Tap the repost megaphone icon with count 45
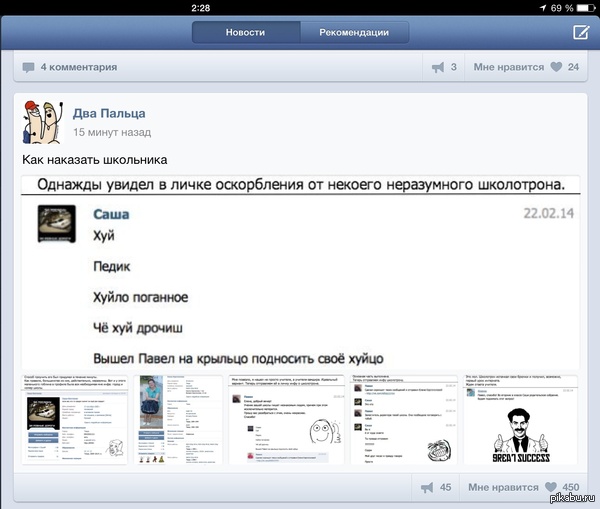This screenshot has height=509, width=600. click(427, 488)
